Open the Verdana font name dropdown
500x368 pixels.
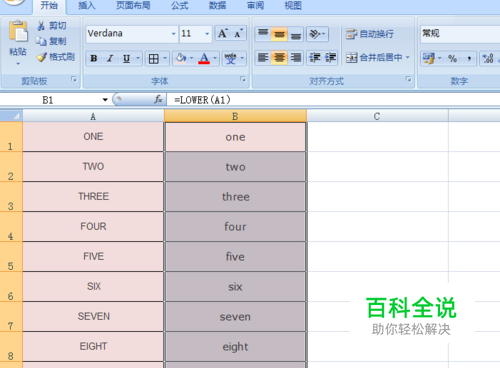(173, 34)
